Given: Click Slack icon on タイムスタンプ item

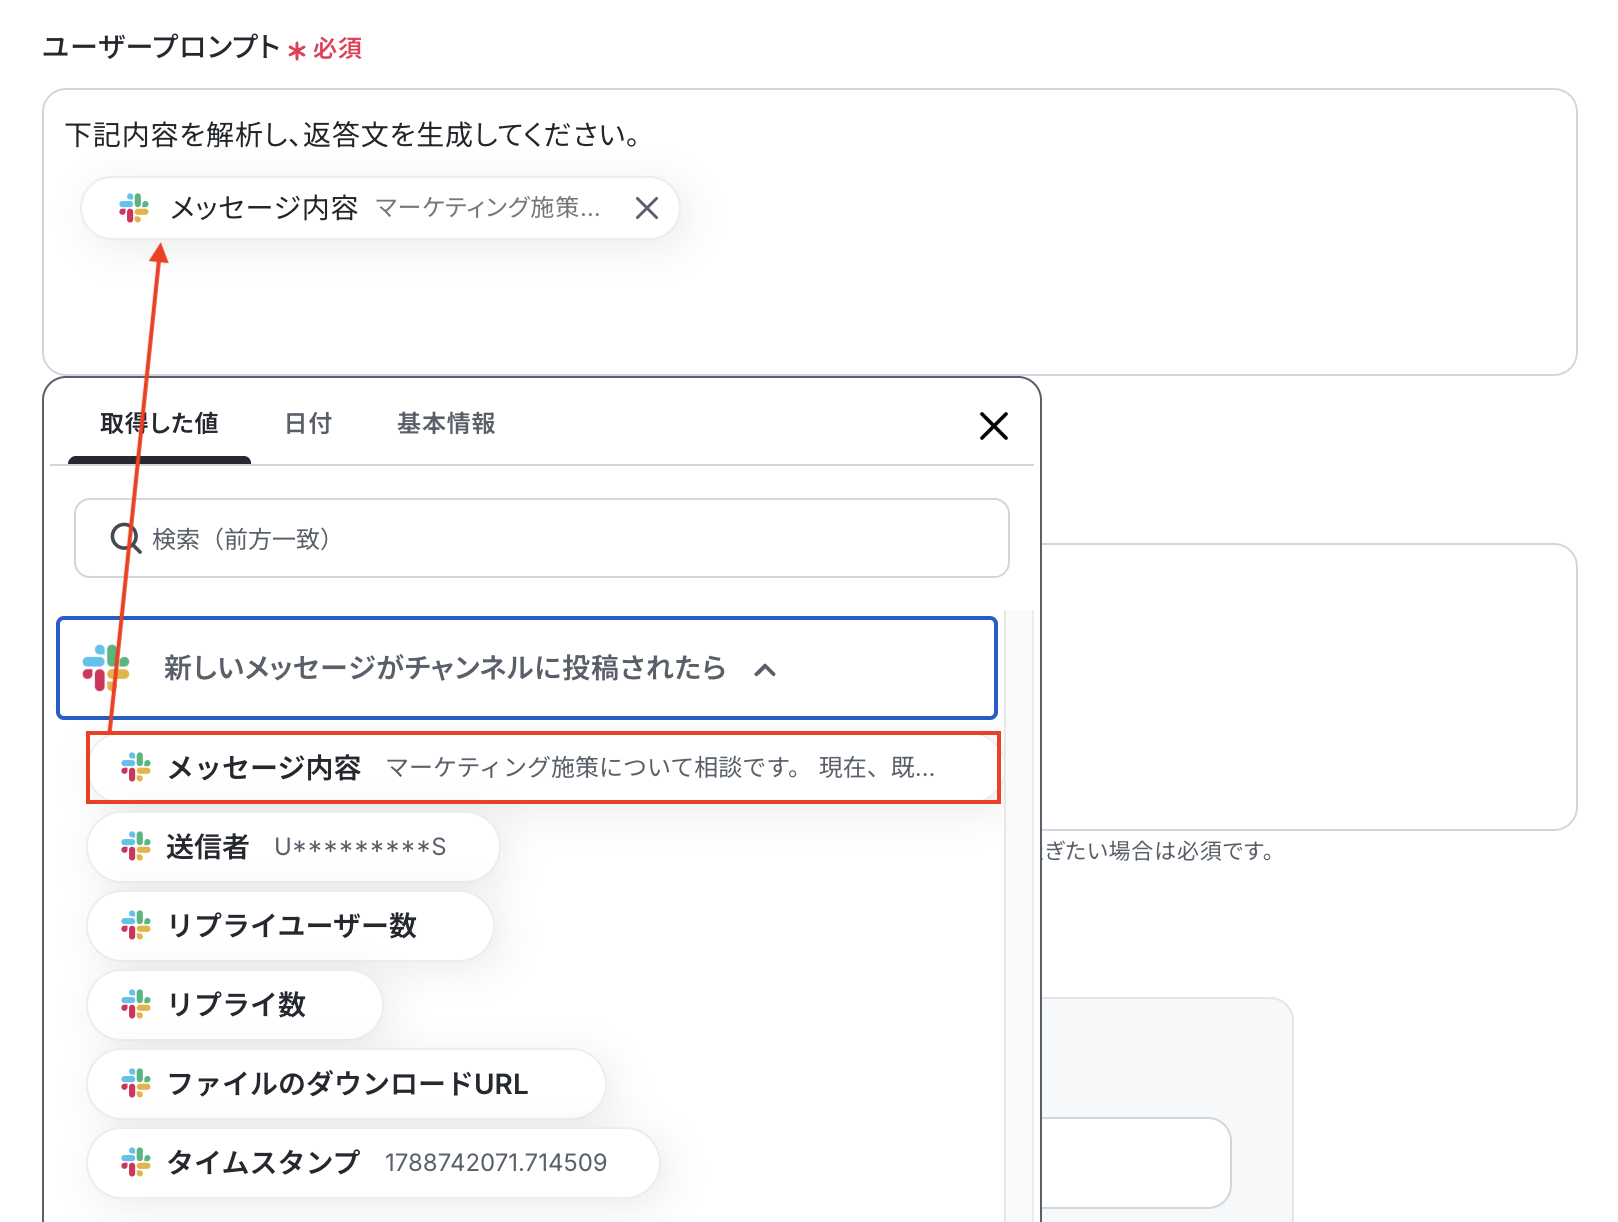Looking at the screenshot, I should 136,1162.
